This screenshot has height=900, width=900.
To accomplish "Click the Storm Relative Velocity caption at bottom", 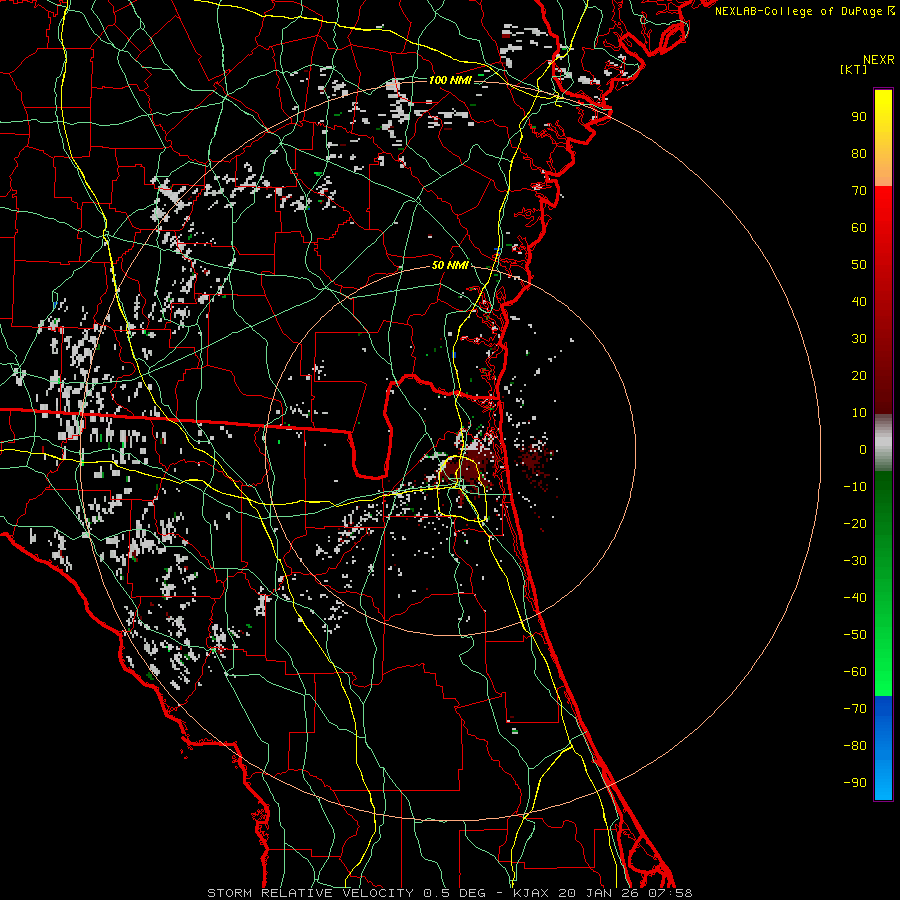I will click(x=450, y=893).
